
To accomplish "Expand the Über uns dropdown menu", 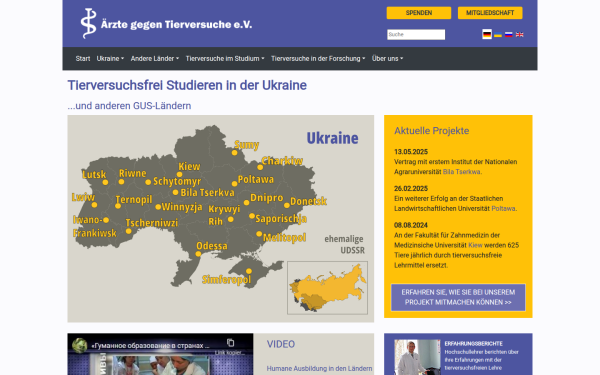I will click(387, 59).
